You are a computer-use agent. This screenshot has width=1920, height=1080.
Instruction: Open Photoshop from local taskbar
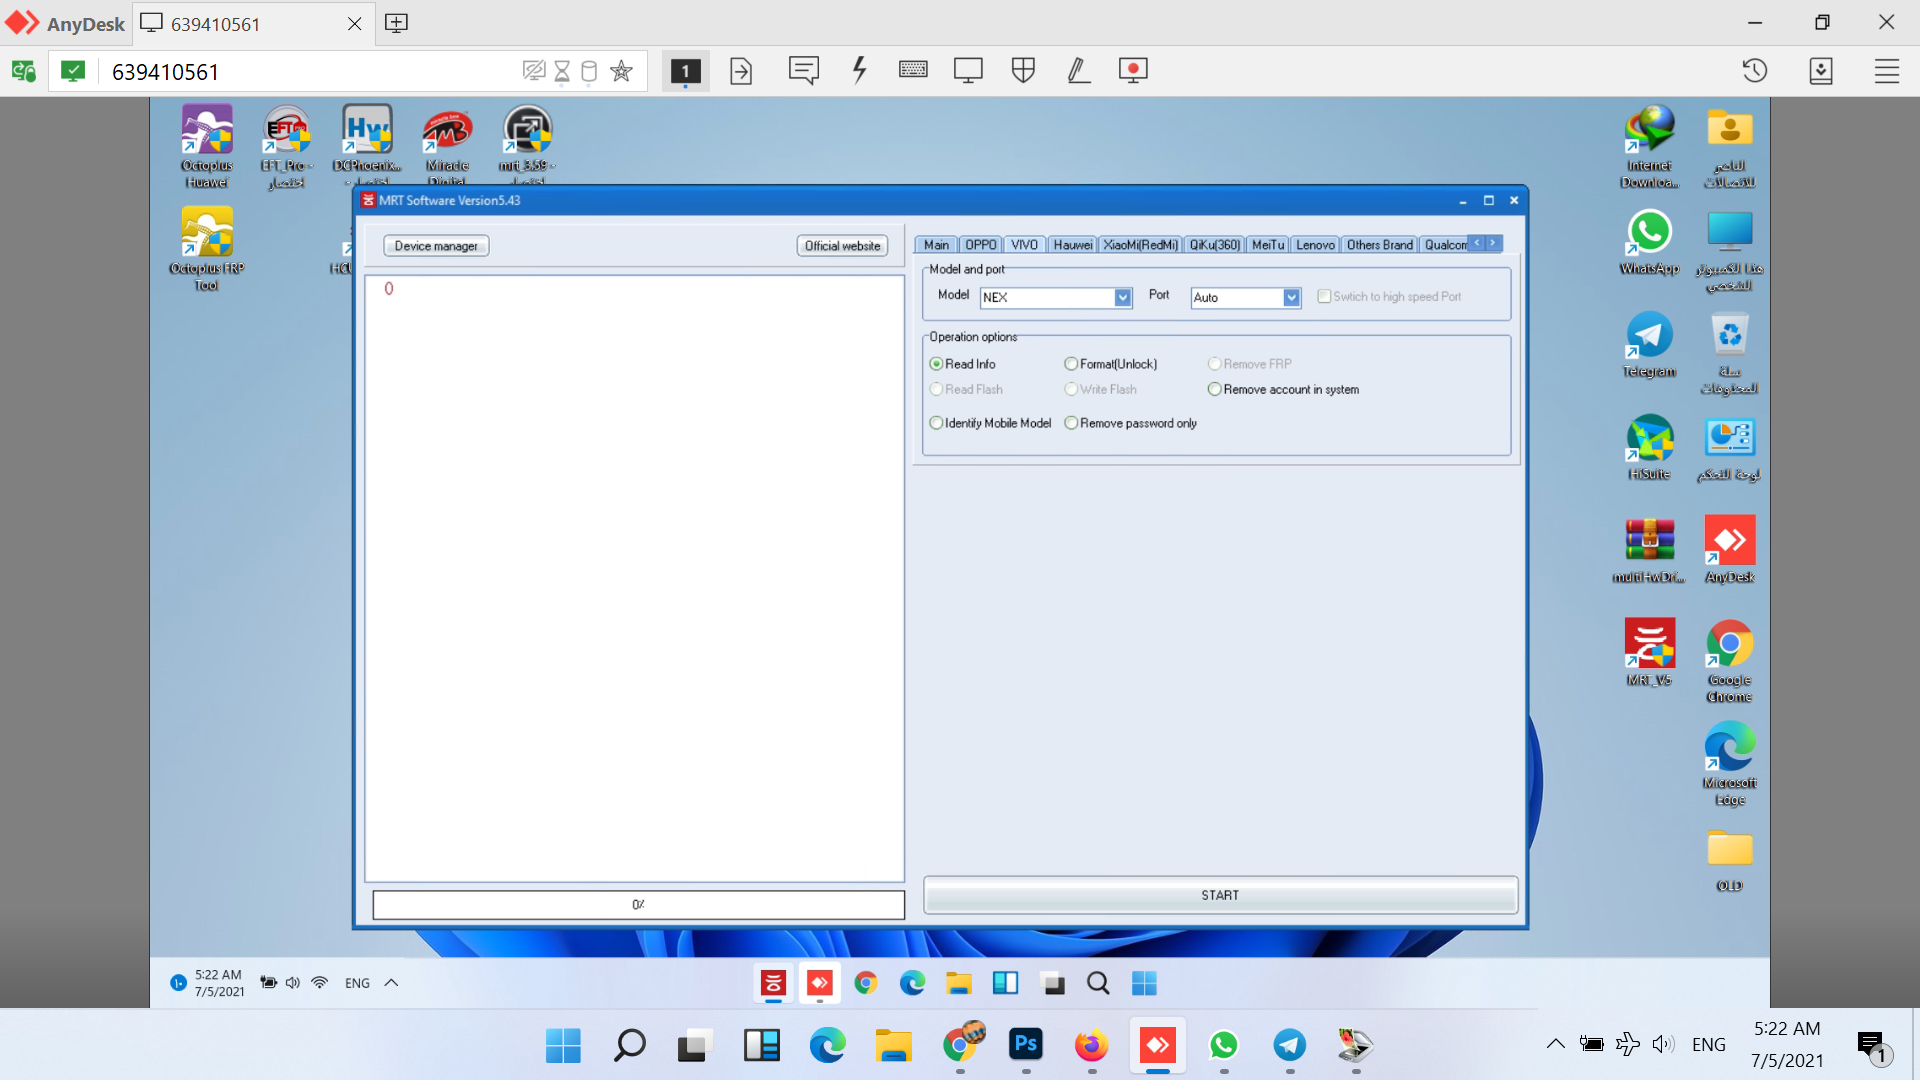click(1026, 1045)
